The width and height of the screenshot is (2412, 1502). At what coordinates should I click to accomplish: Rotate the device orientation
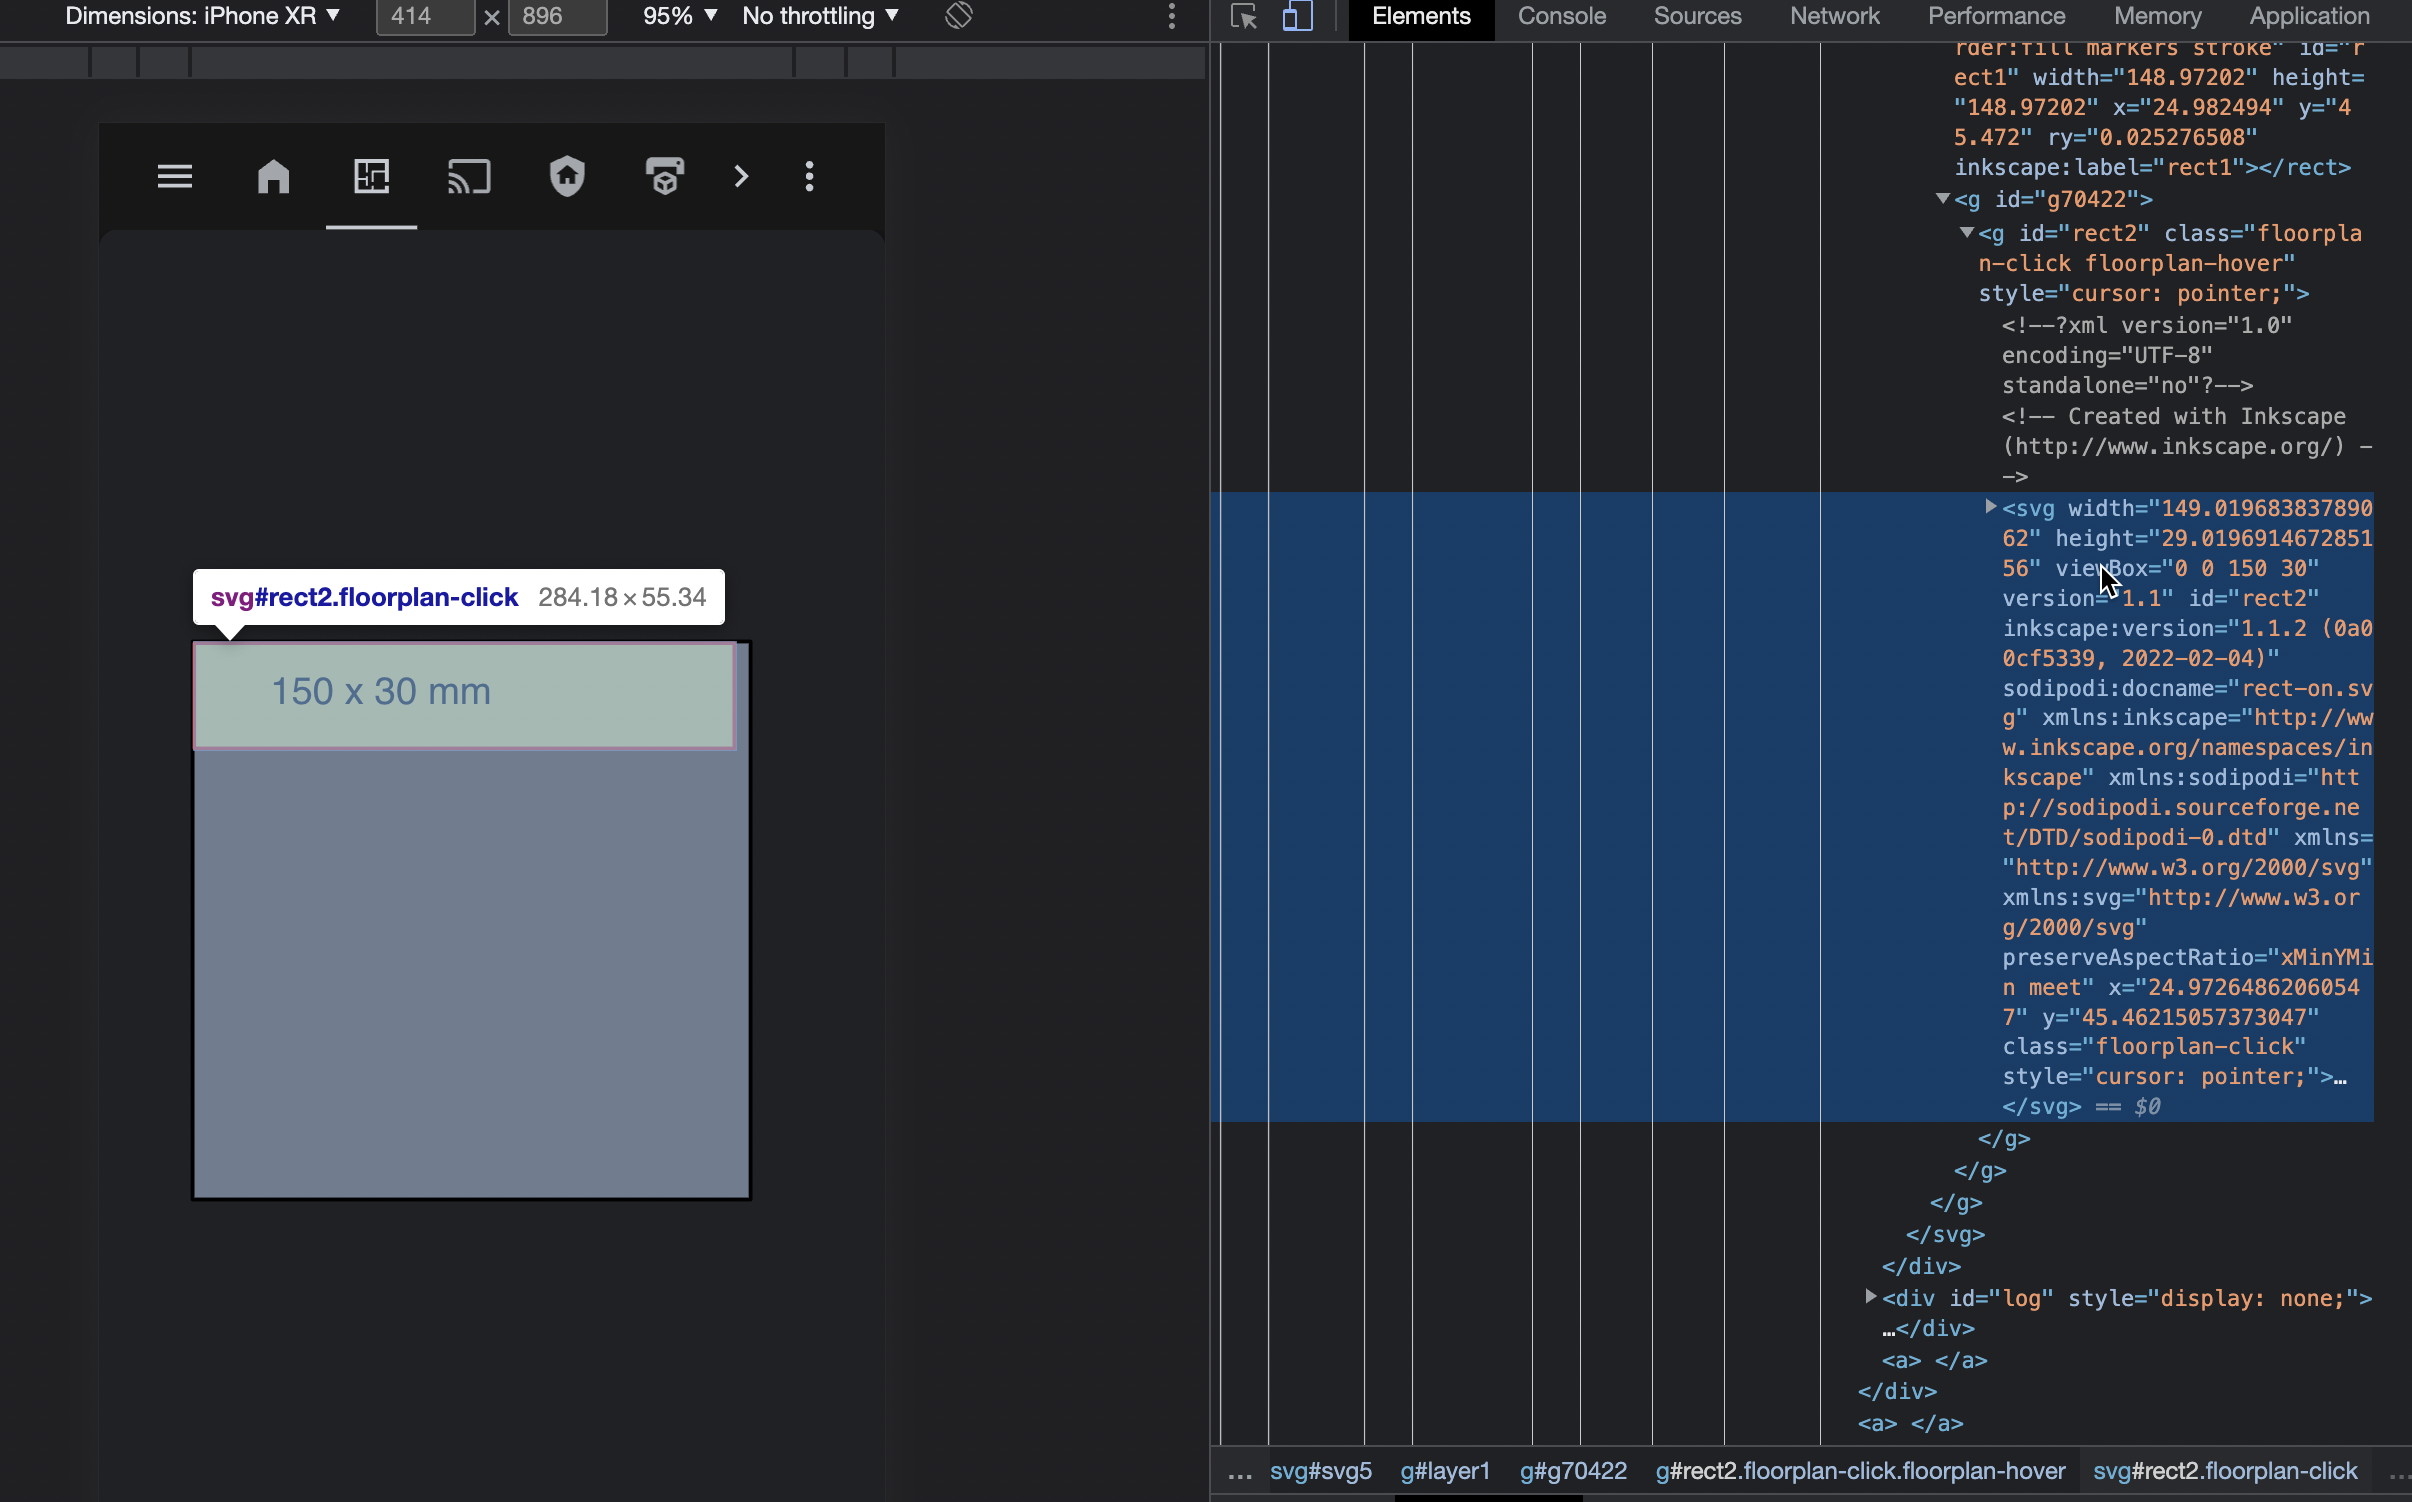pyautogui.click(x=958, y=16)
